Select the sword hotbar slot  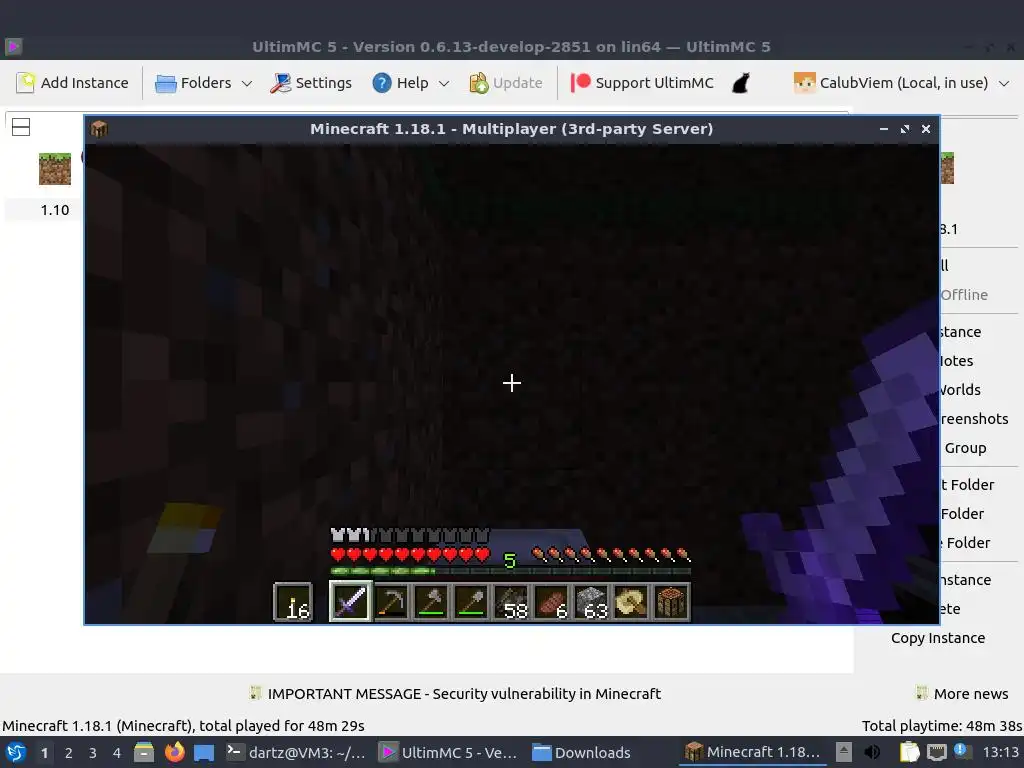click(x=351, y=601)
